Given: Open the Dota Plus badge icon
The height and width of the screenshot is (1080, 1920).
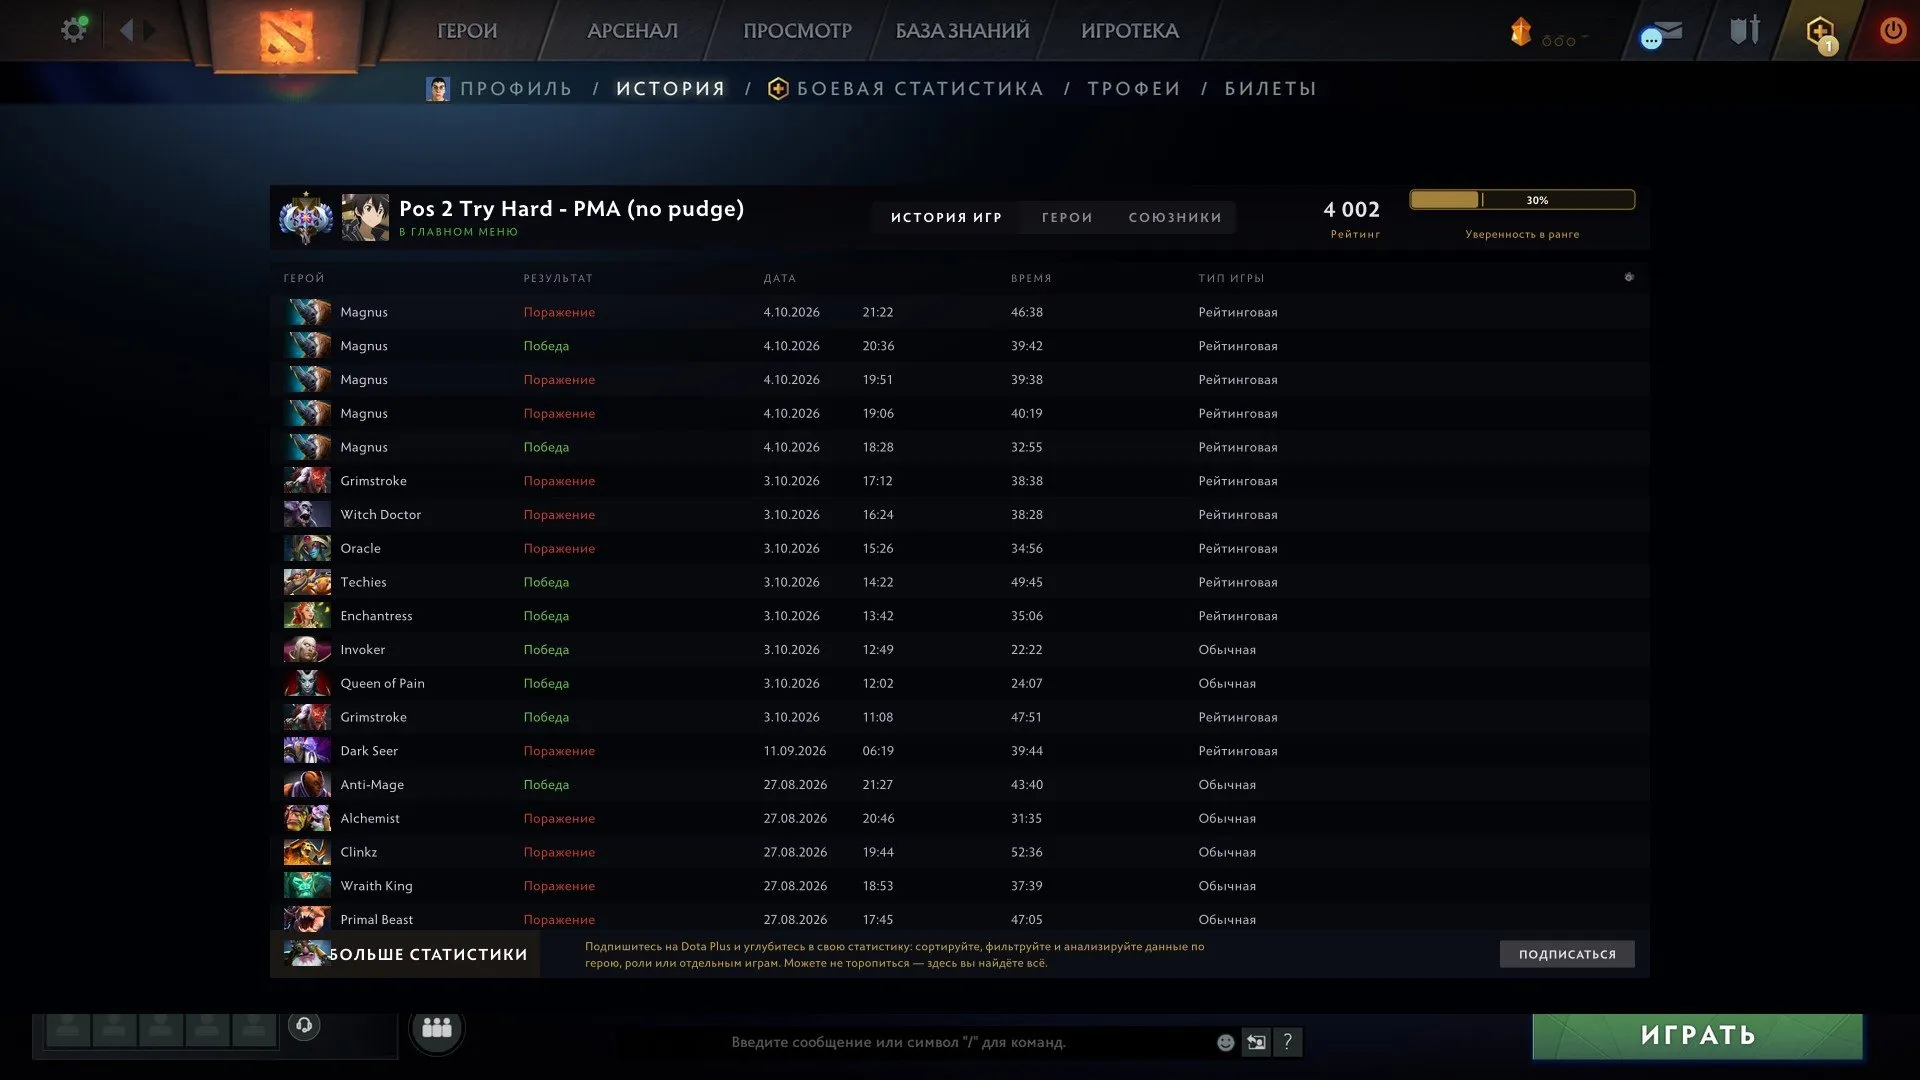Looking at the screenshot, I should point(1821,33).
